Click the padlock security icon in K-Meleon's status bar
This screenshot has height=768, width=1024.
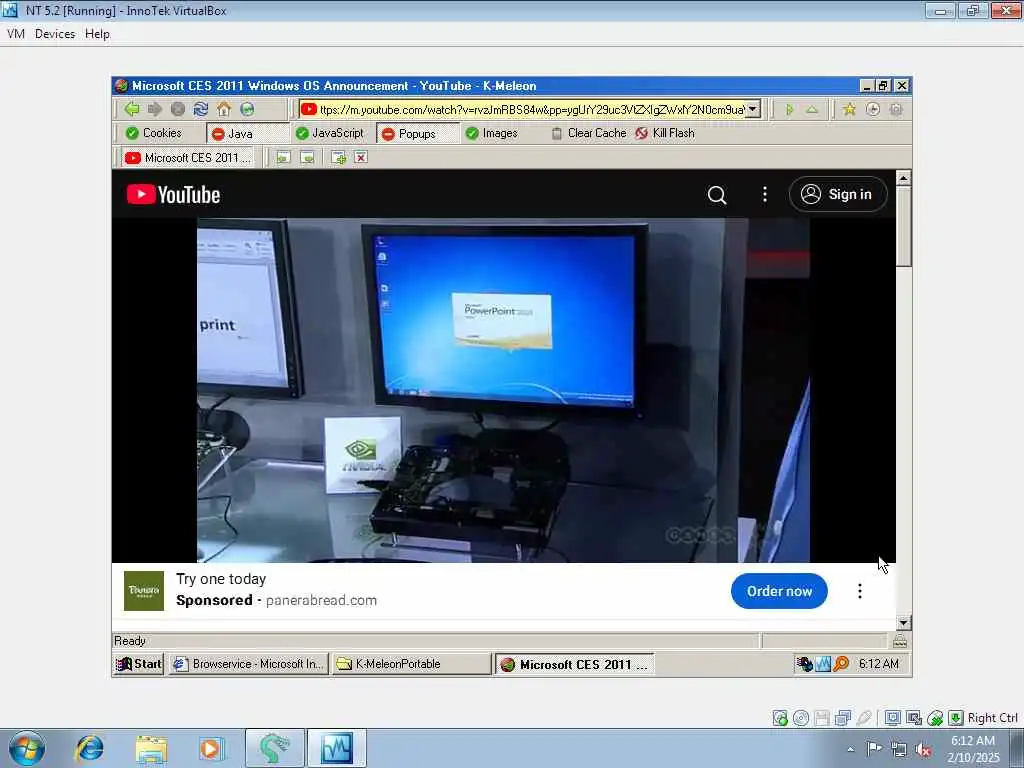(x=900, y=641)
